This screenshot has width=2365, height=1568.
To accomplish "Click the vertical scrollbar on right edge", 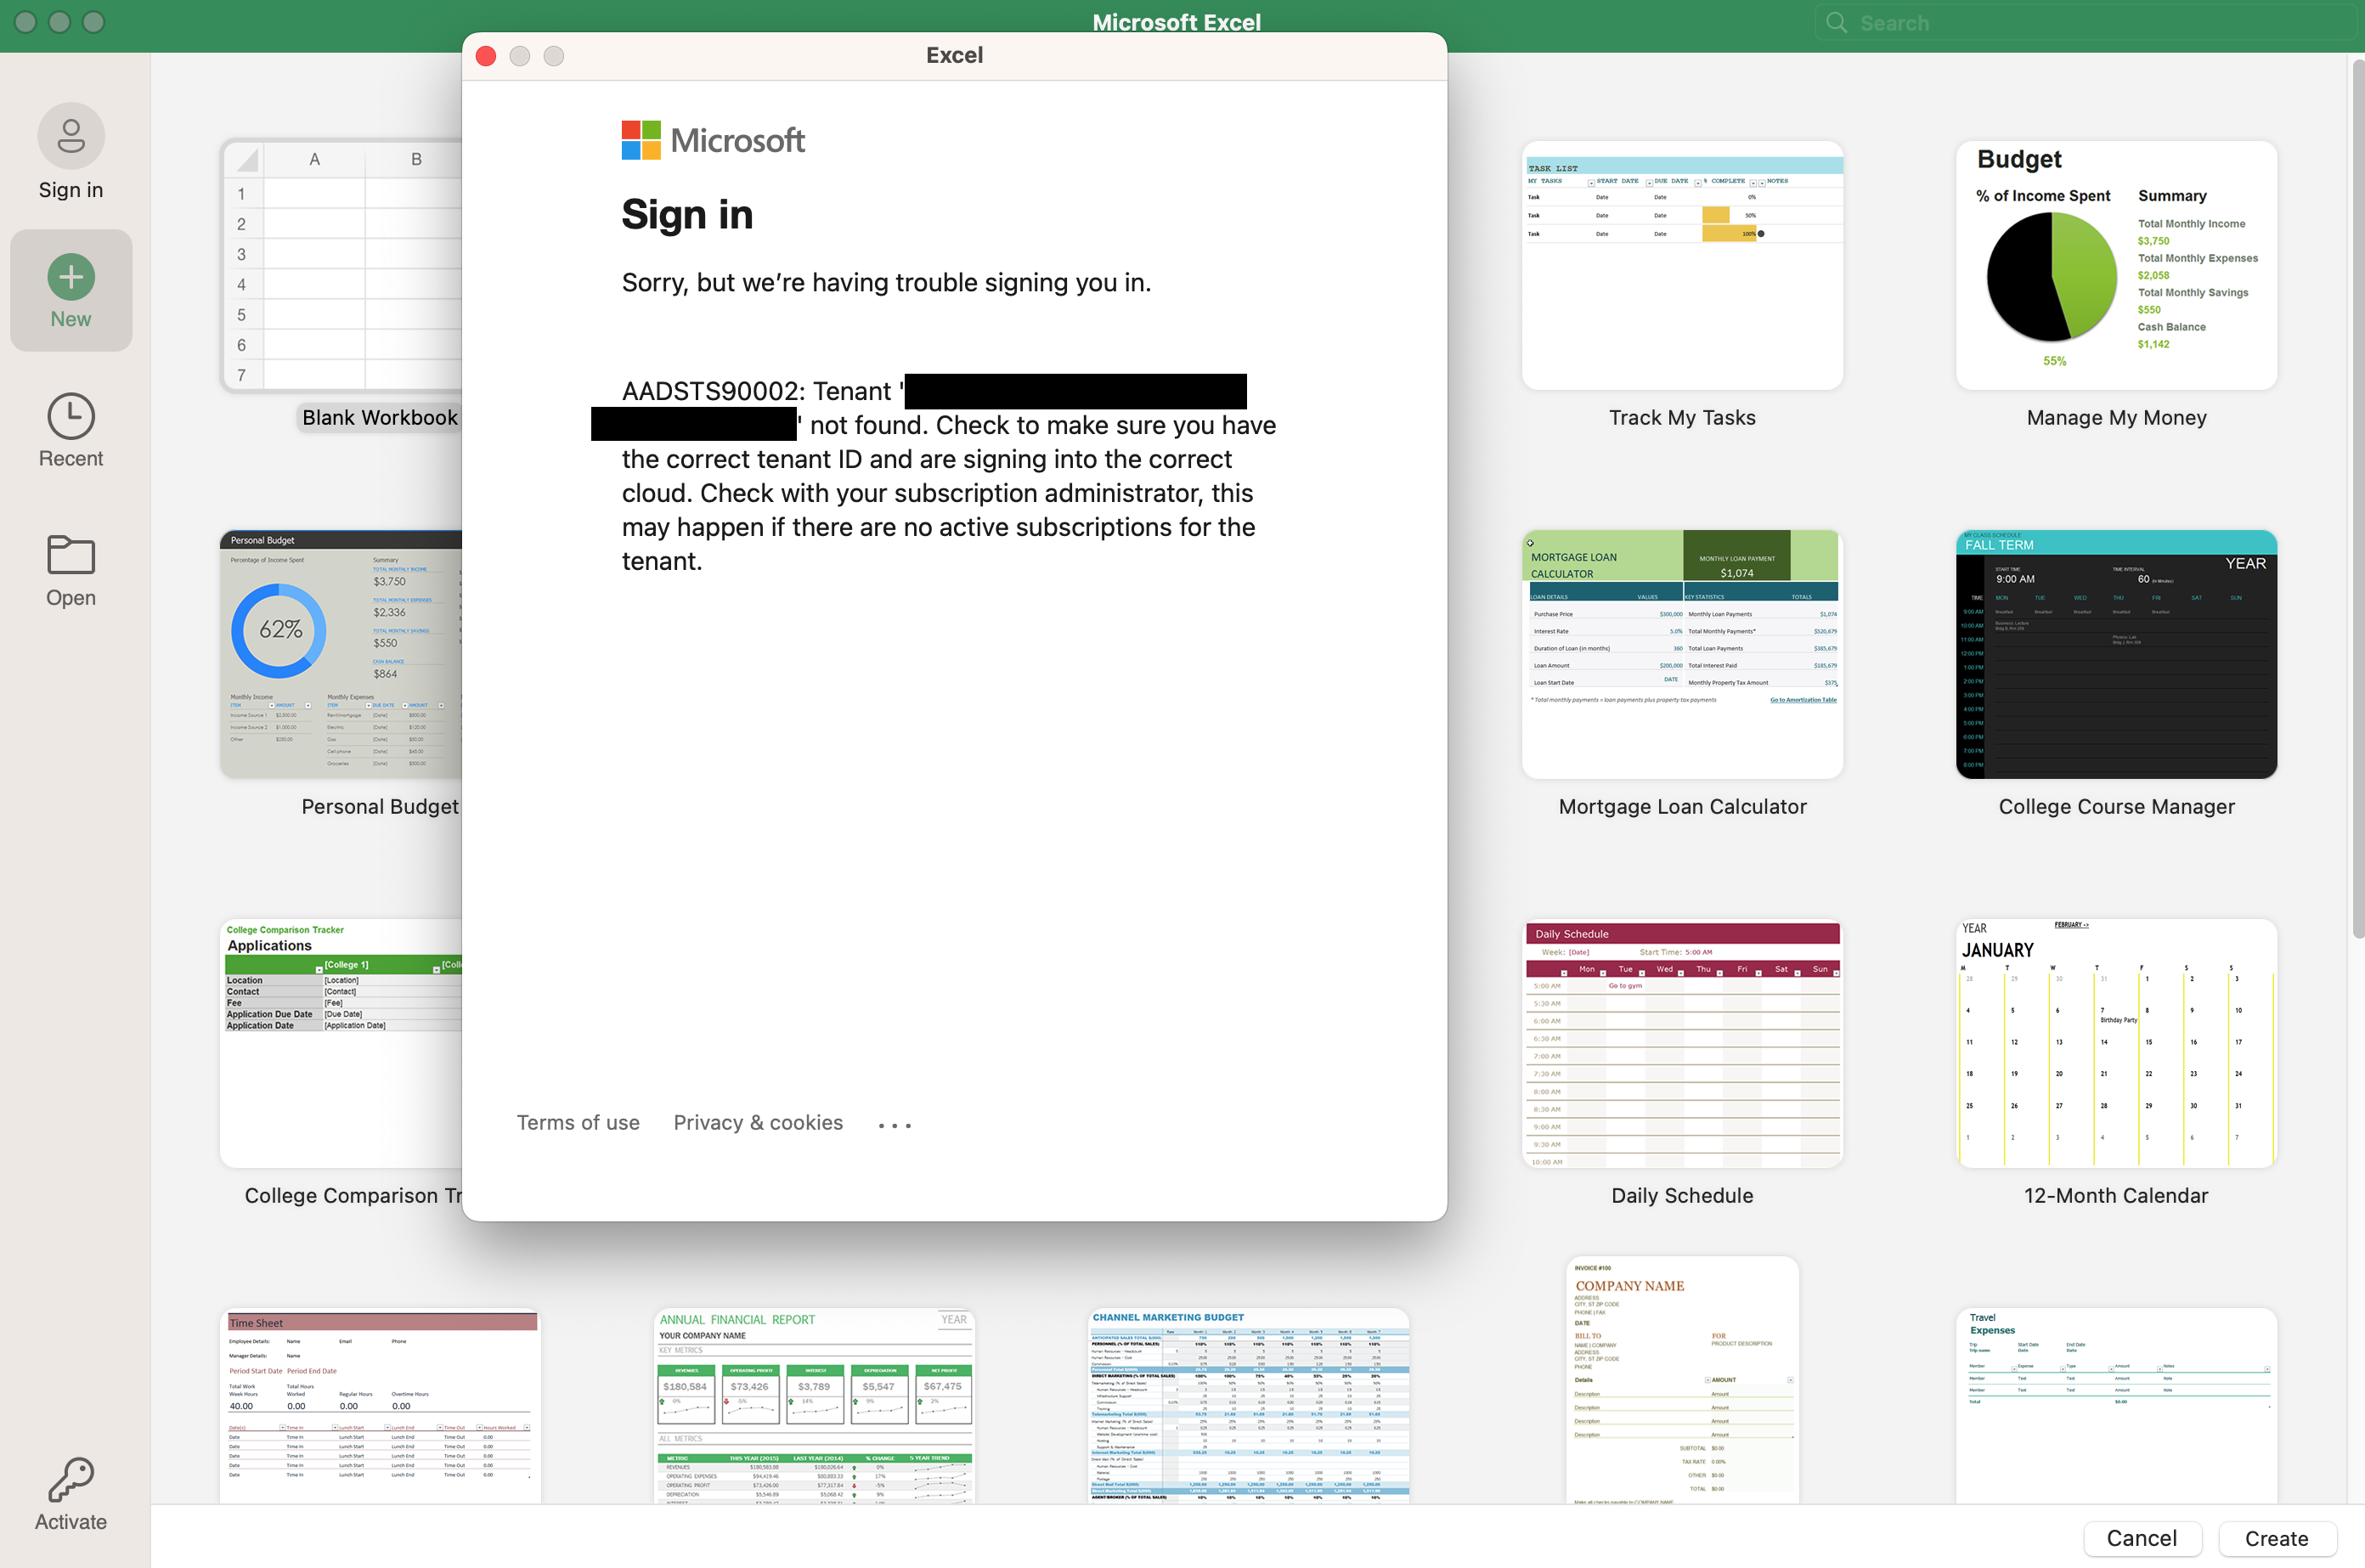I will coord(2357,500).
